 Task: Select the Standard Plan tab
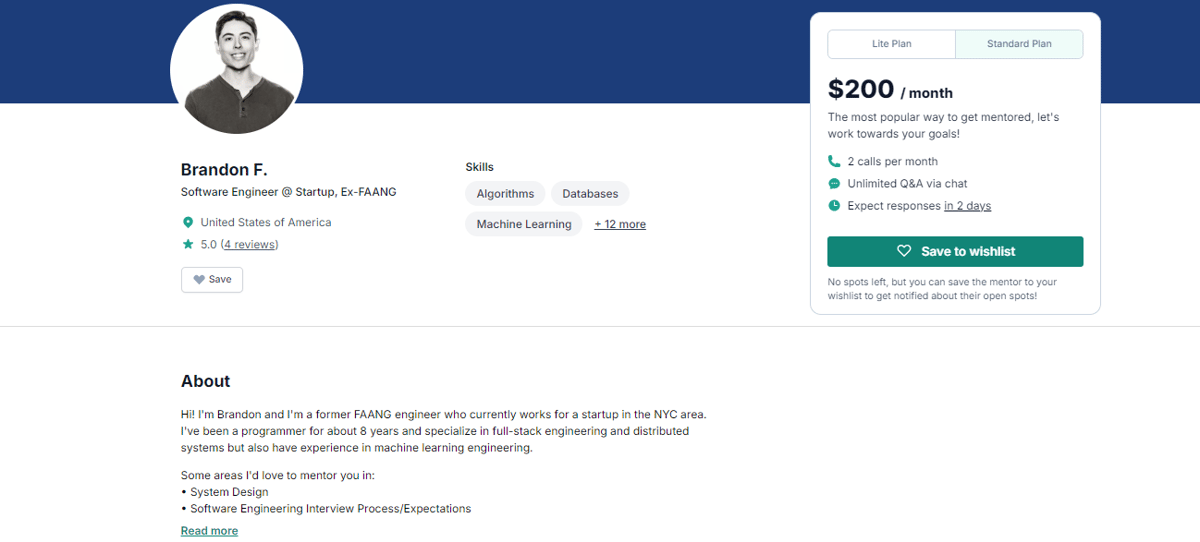click(1019, 44)
